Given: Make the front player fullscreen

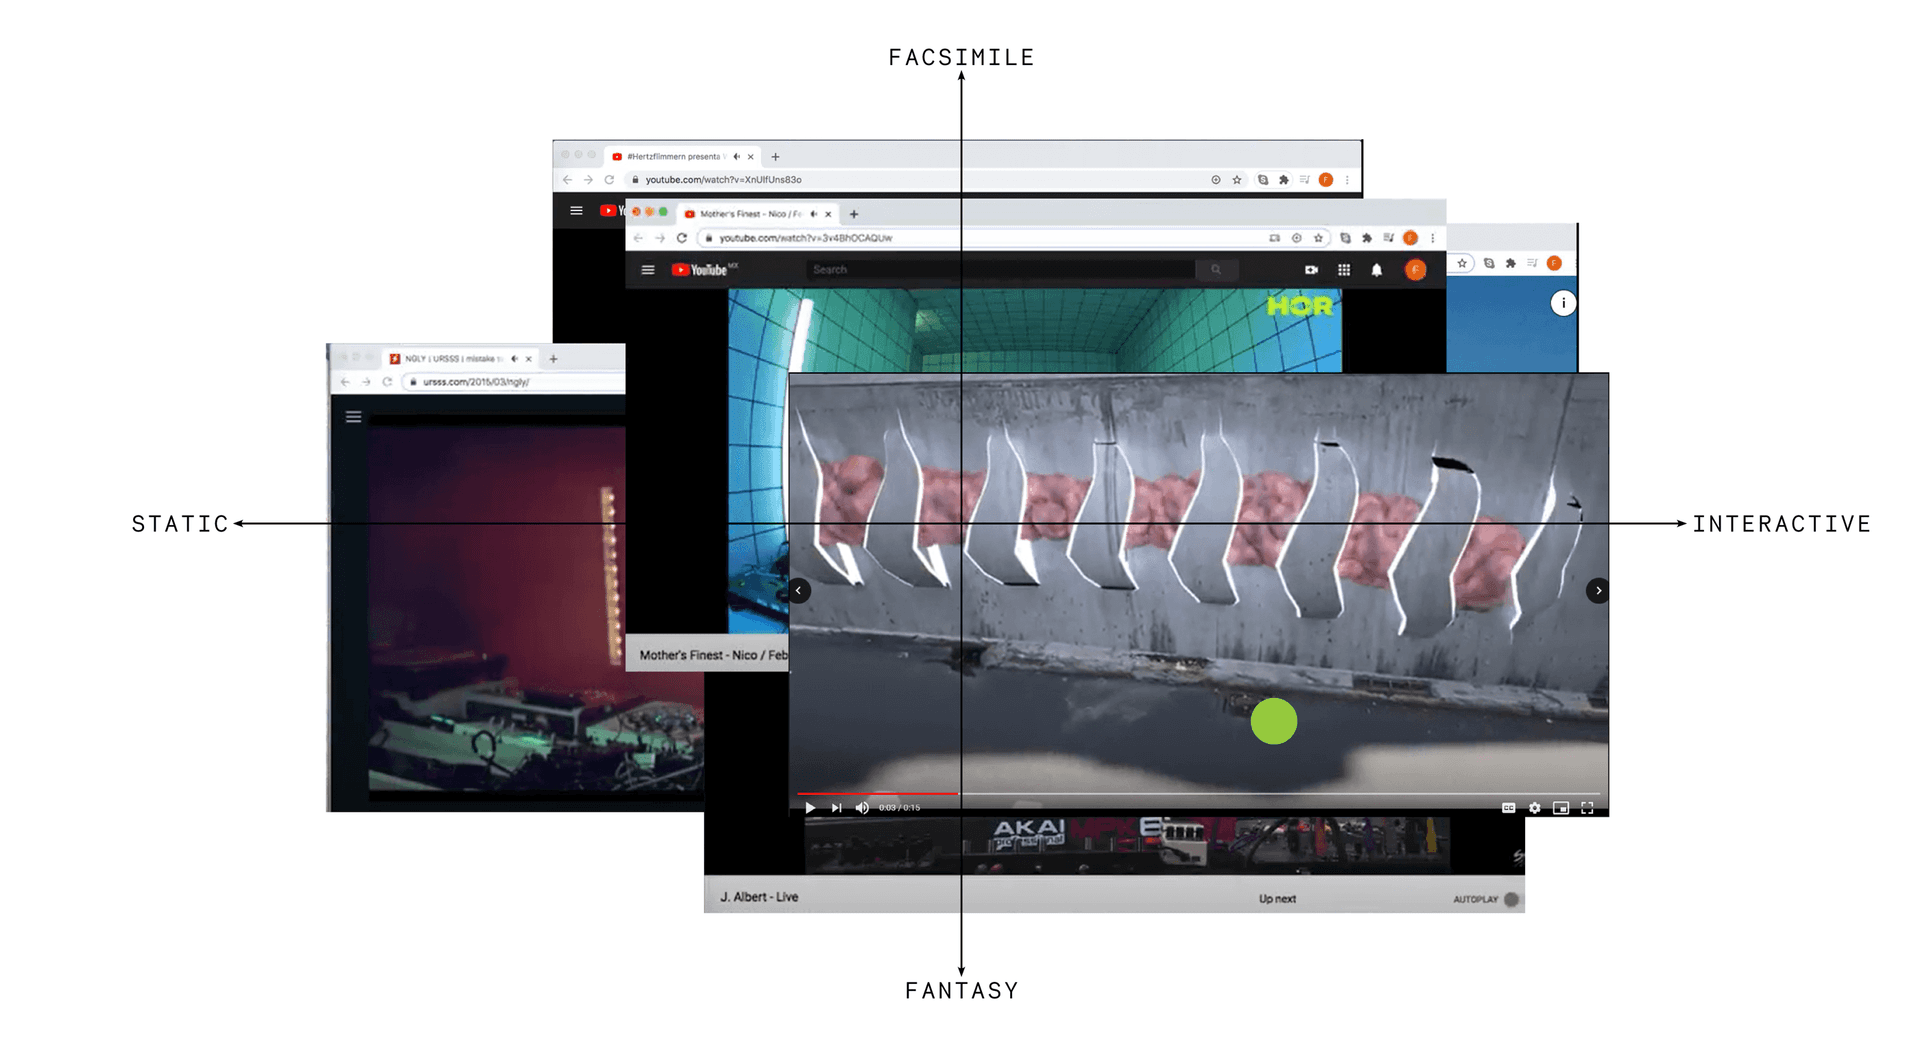Looking at the screenshot, I should click(x=1587, y=808).
